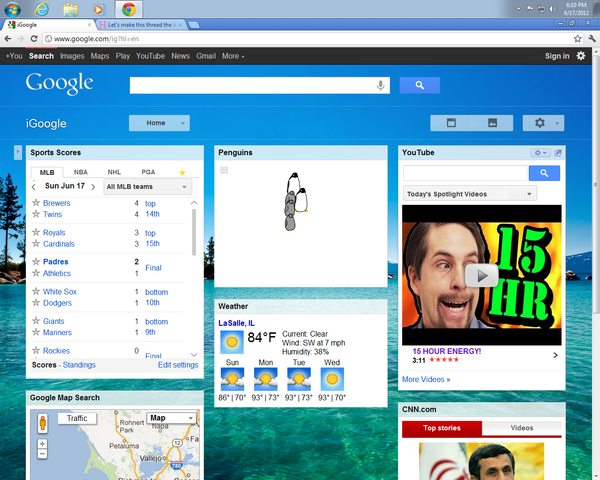Click the Windows Start orb
This screenshot has width=600, height=480.
coord(13,8)
